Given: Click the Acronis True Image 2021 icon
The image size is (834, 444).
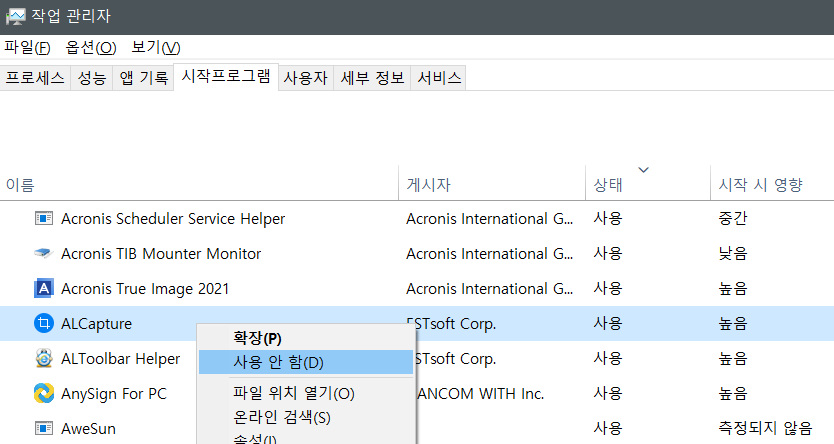Looking at the screenshot, I should click(x=44, y=288).
